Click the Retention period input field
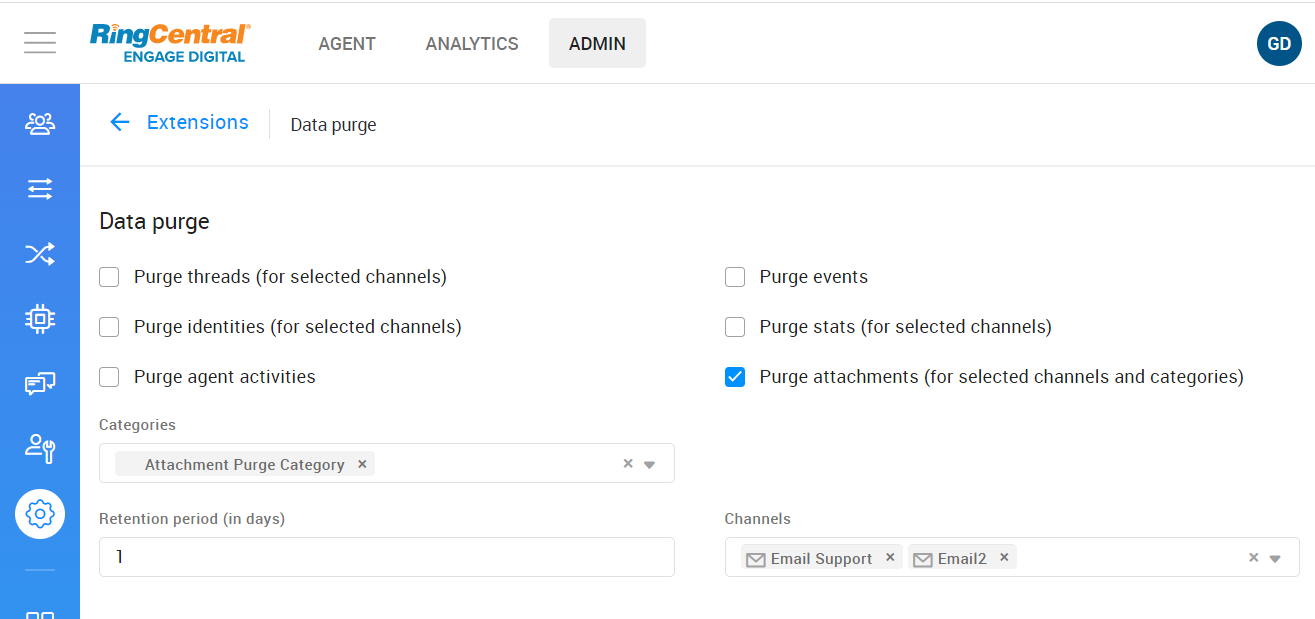This screenshot has width=1315, height=619. click(x=386, y=557)
